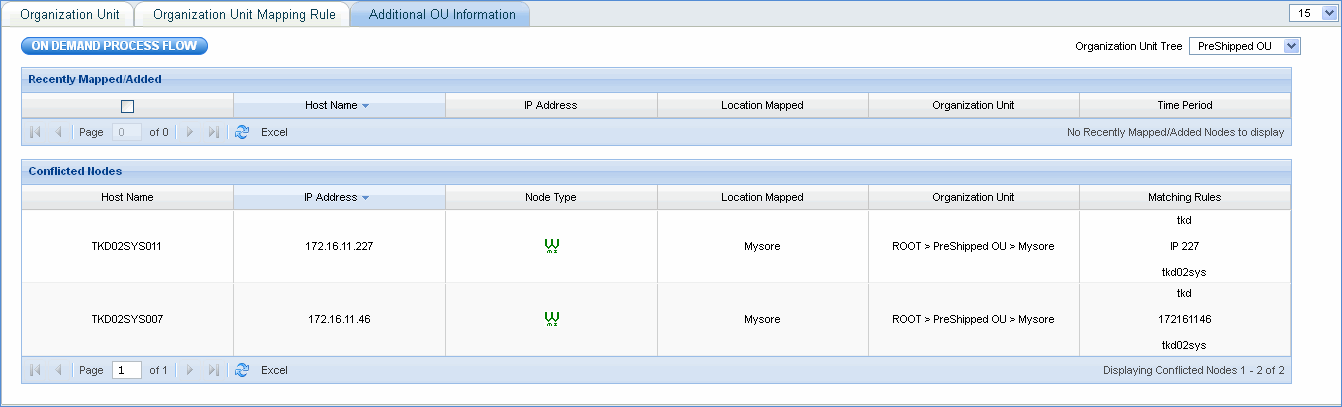Click the refresh icon in Recently Mapped pager

click(x=241, y=132)
